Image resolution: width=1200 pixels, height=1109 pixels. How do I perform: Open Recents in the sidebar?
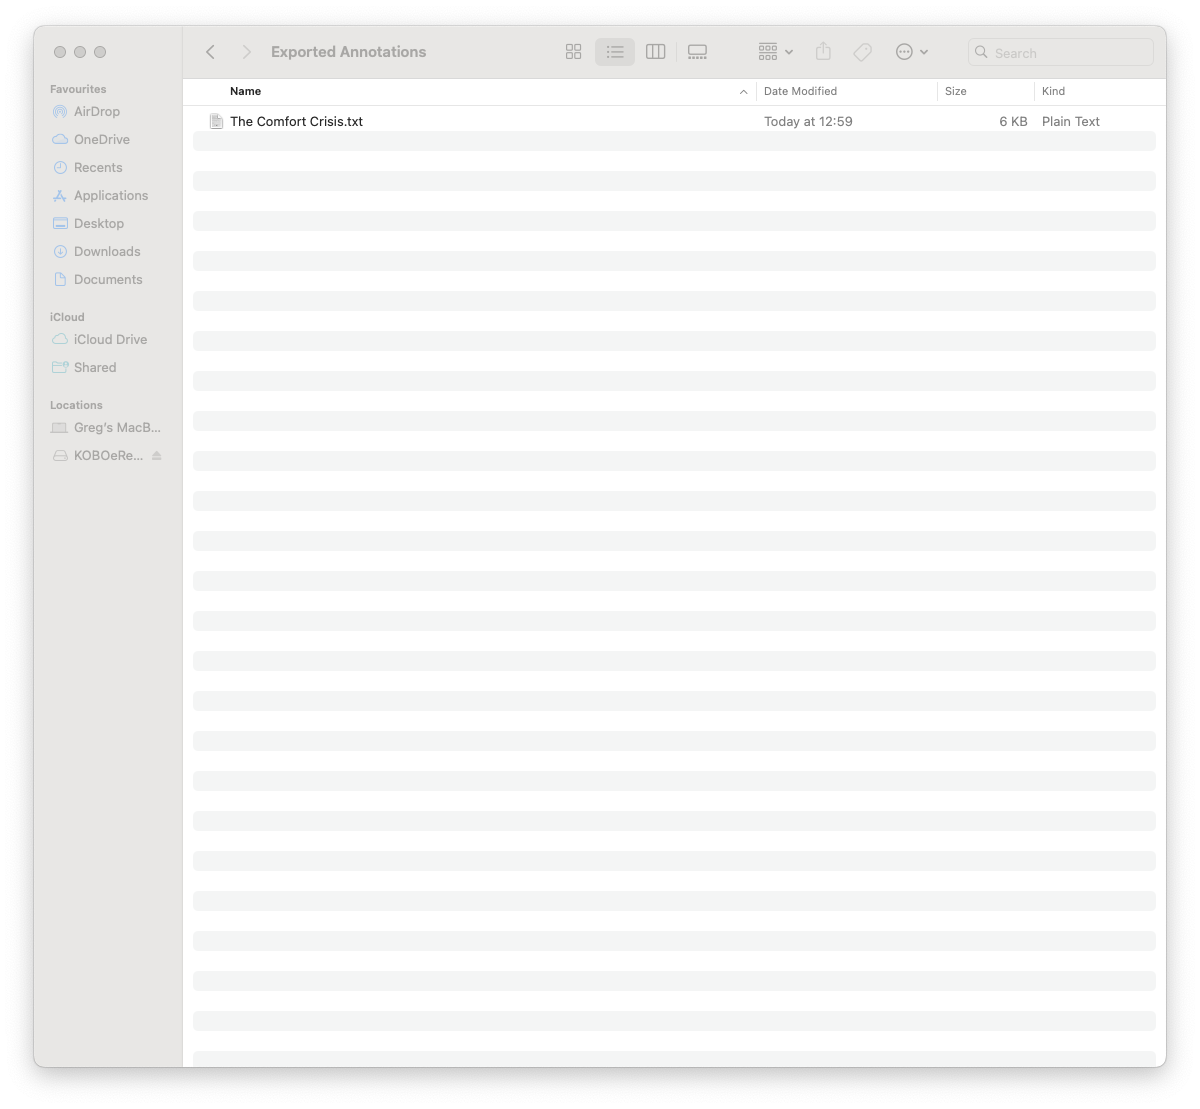(98, 168)
